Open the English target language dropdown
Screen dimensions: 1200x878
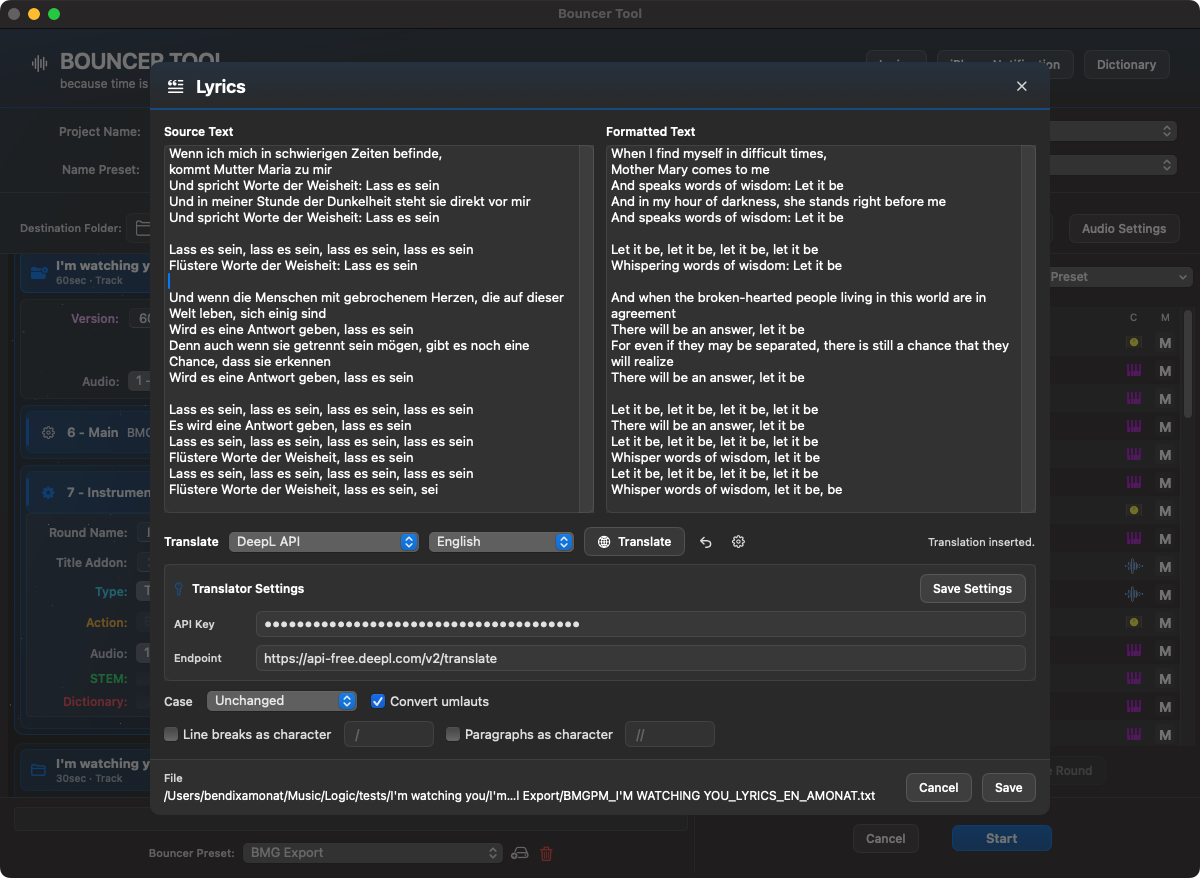click(x=501, y=542)
